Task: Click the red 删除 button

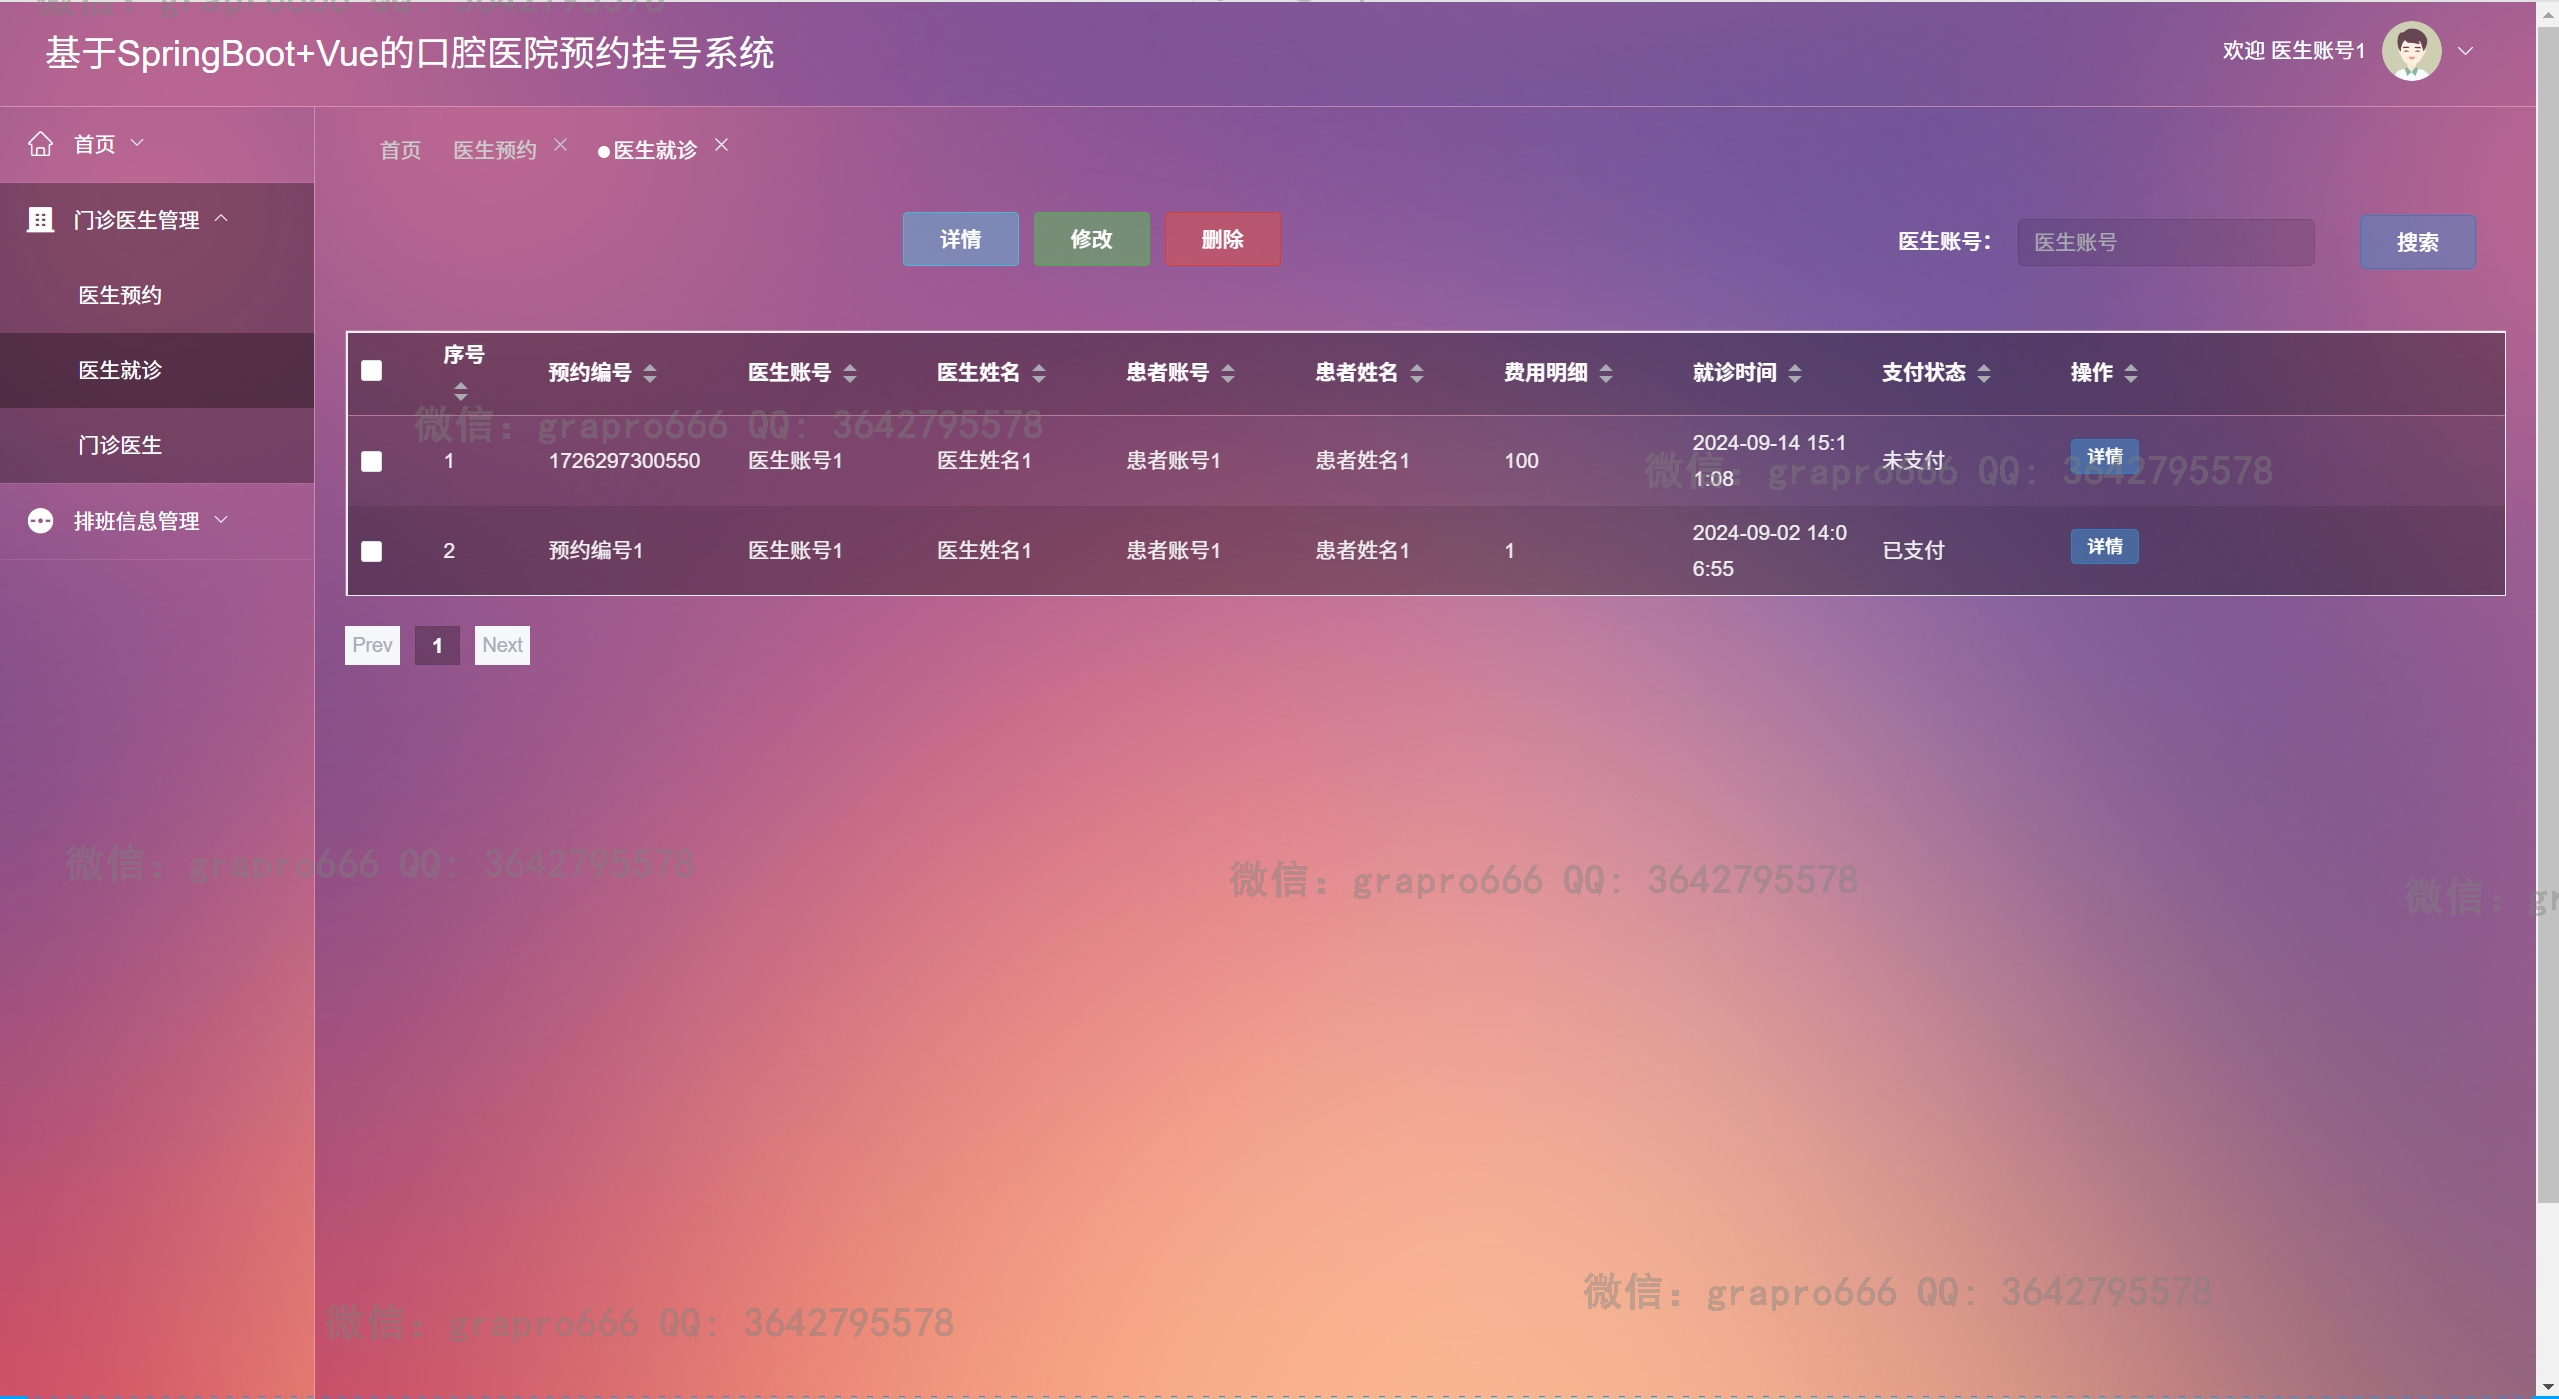Action: pos(1222,239)
